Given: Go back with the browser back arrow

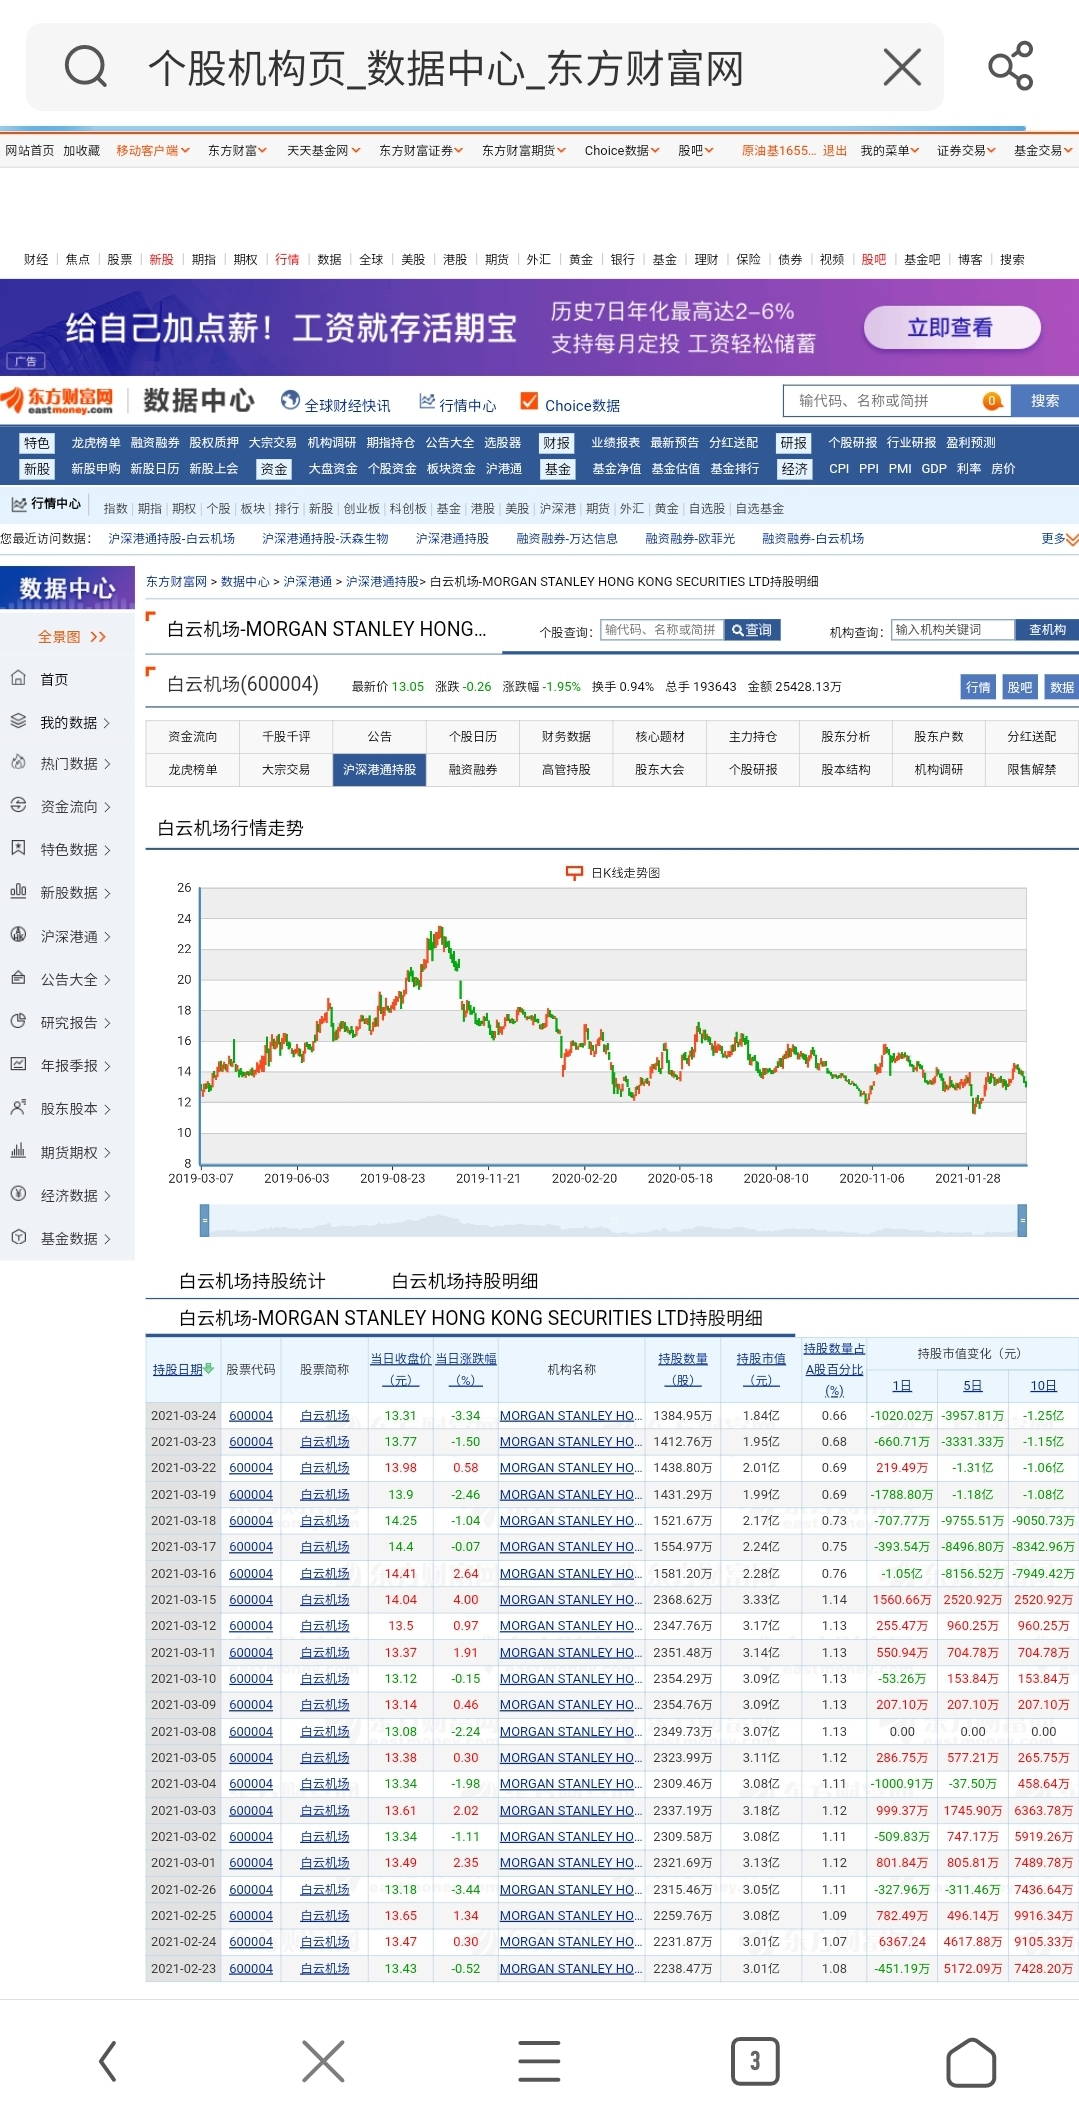Looking at the screenshot, I should pos(108,2061).
